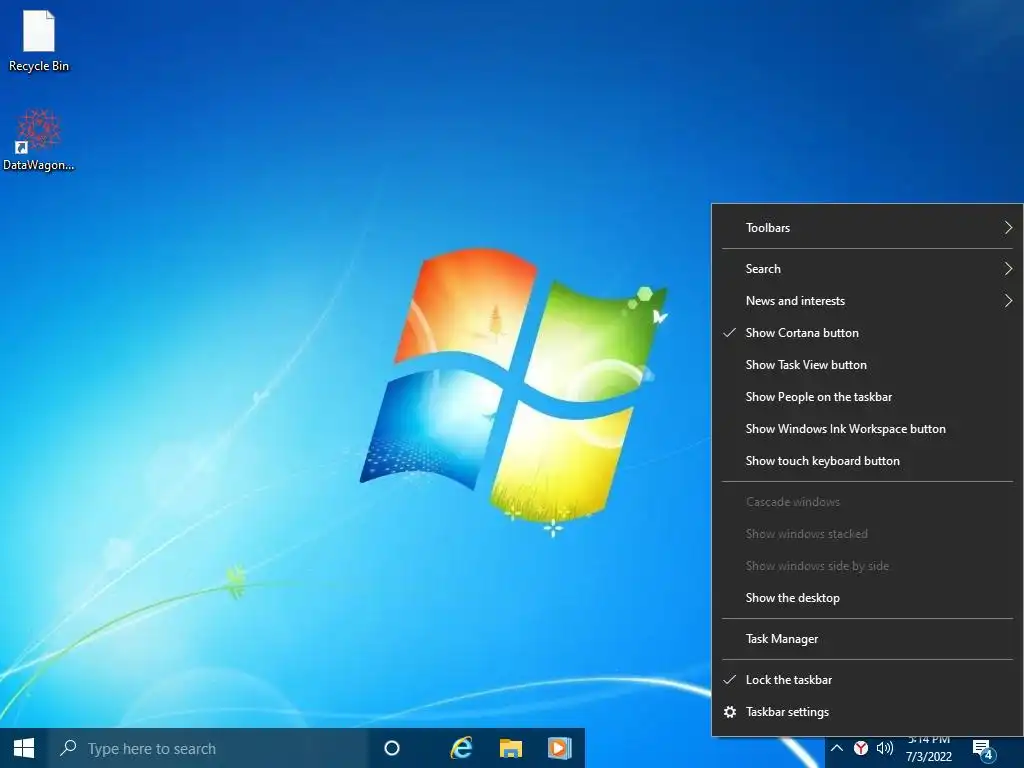1024x768 pixels.
Task: Open the red Y system tray icon
Action: (x=861, y=748)
